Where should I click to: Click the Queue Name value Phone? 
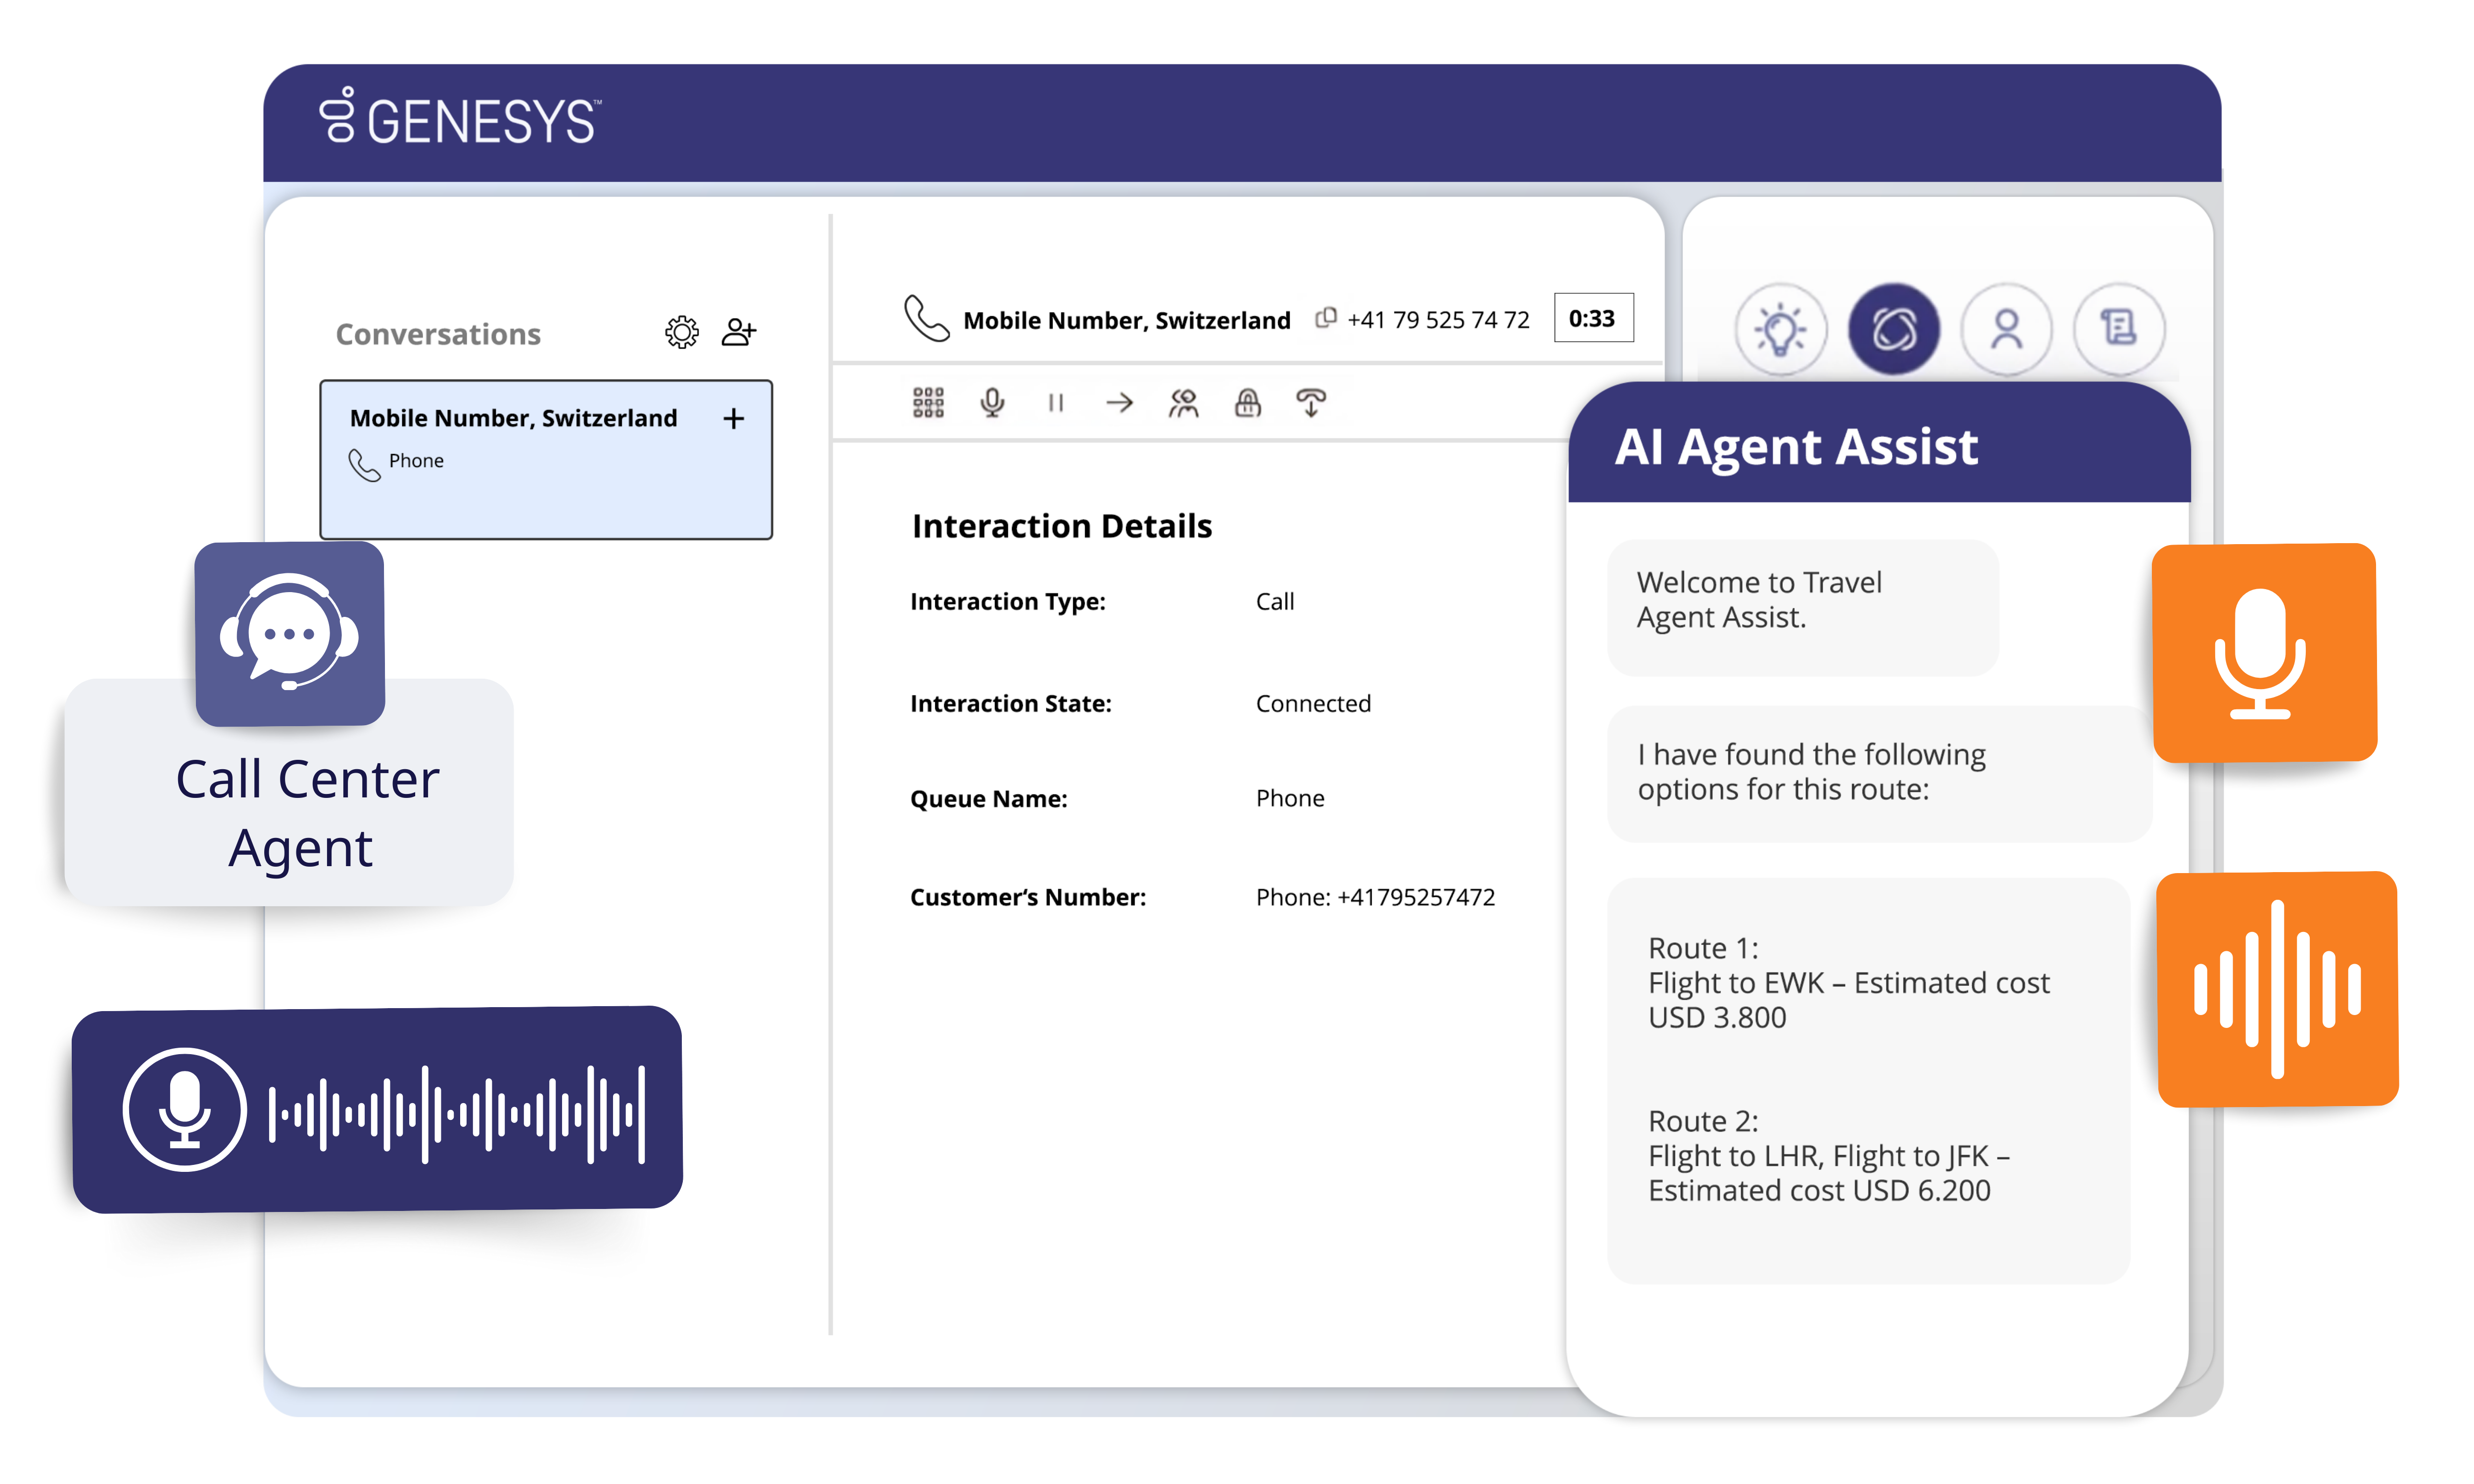click(x=1290, y=798)
